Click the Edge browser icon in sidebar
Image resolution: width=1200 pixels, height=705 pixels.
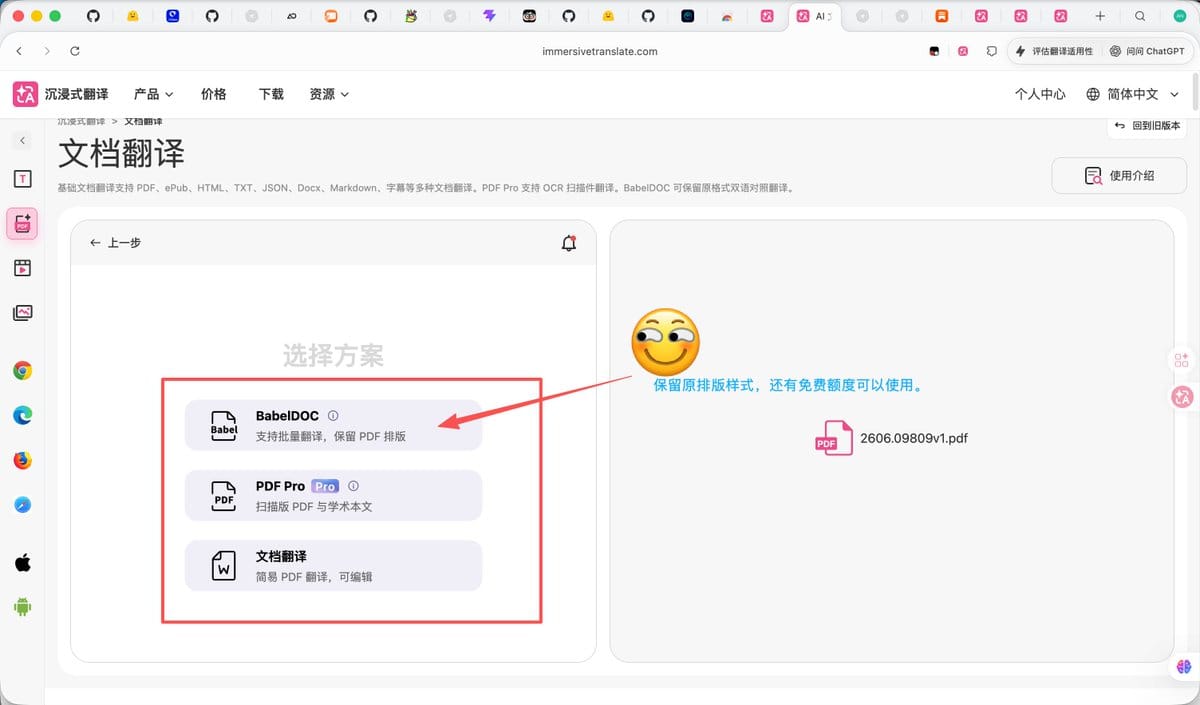(x=22, y=416)
